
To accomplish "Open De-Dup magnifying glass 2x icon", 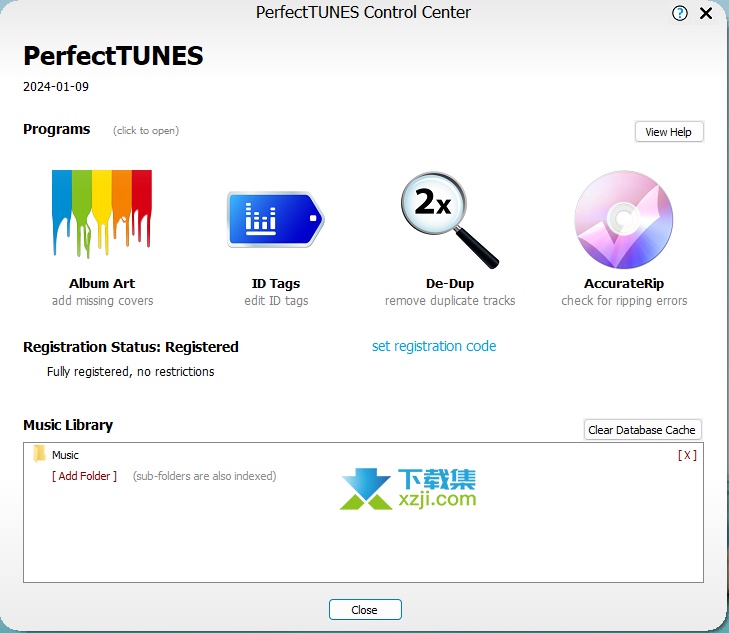I will pyautogui.click(x=450, y=220).
